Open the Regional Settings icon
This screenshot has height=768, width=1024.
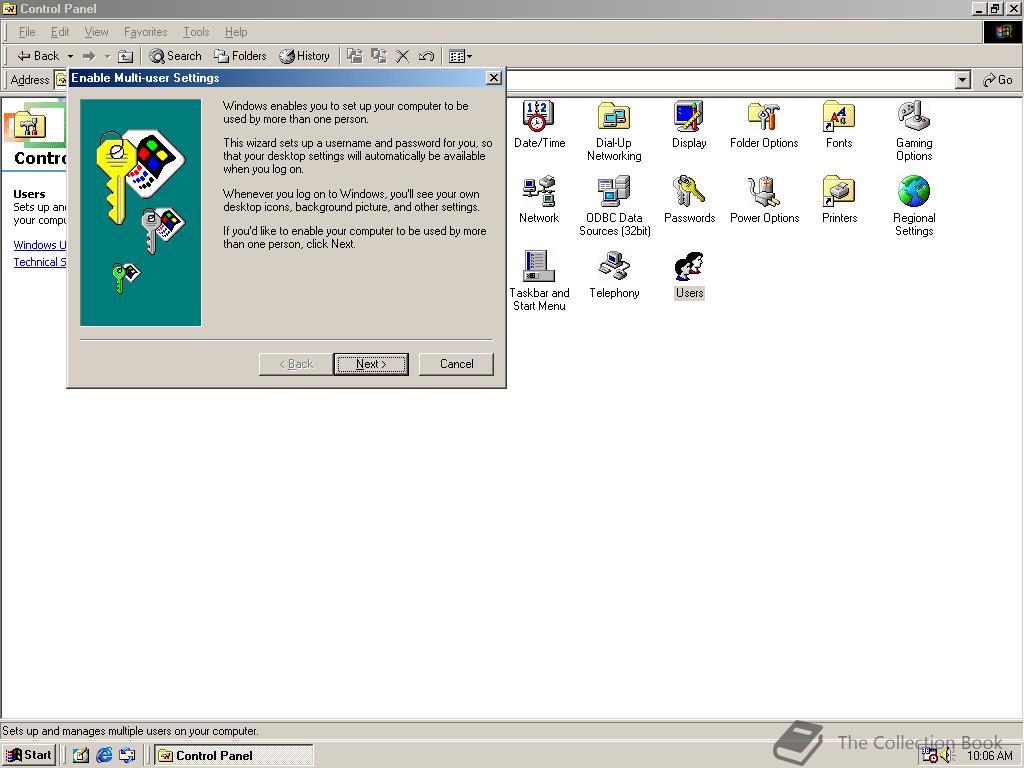tap(914, 205)
